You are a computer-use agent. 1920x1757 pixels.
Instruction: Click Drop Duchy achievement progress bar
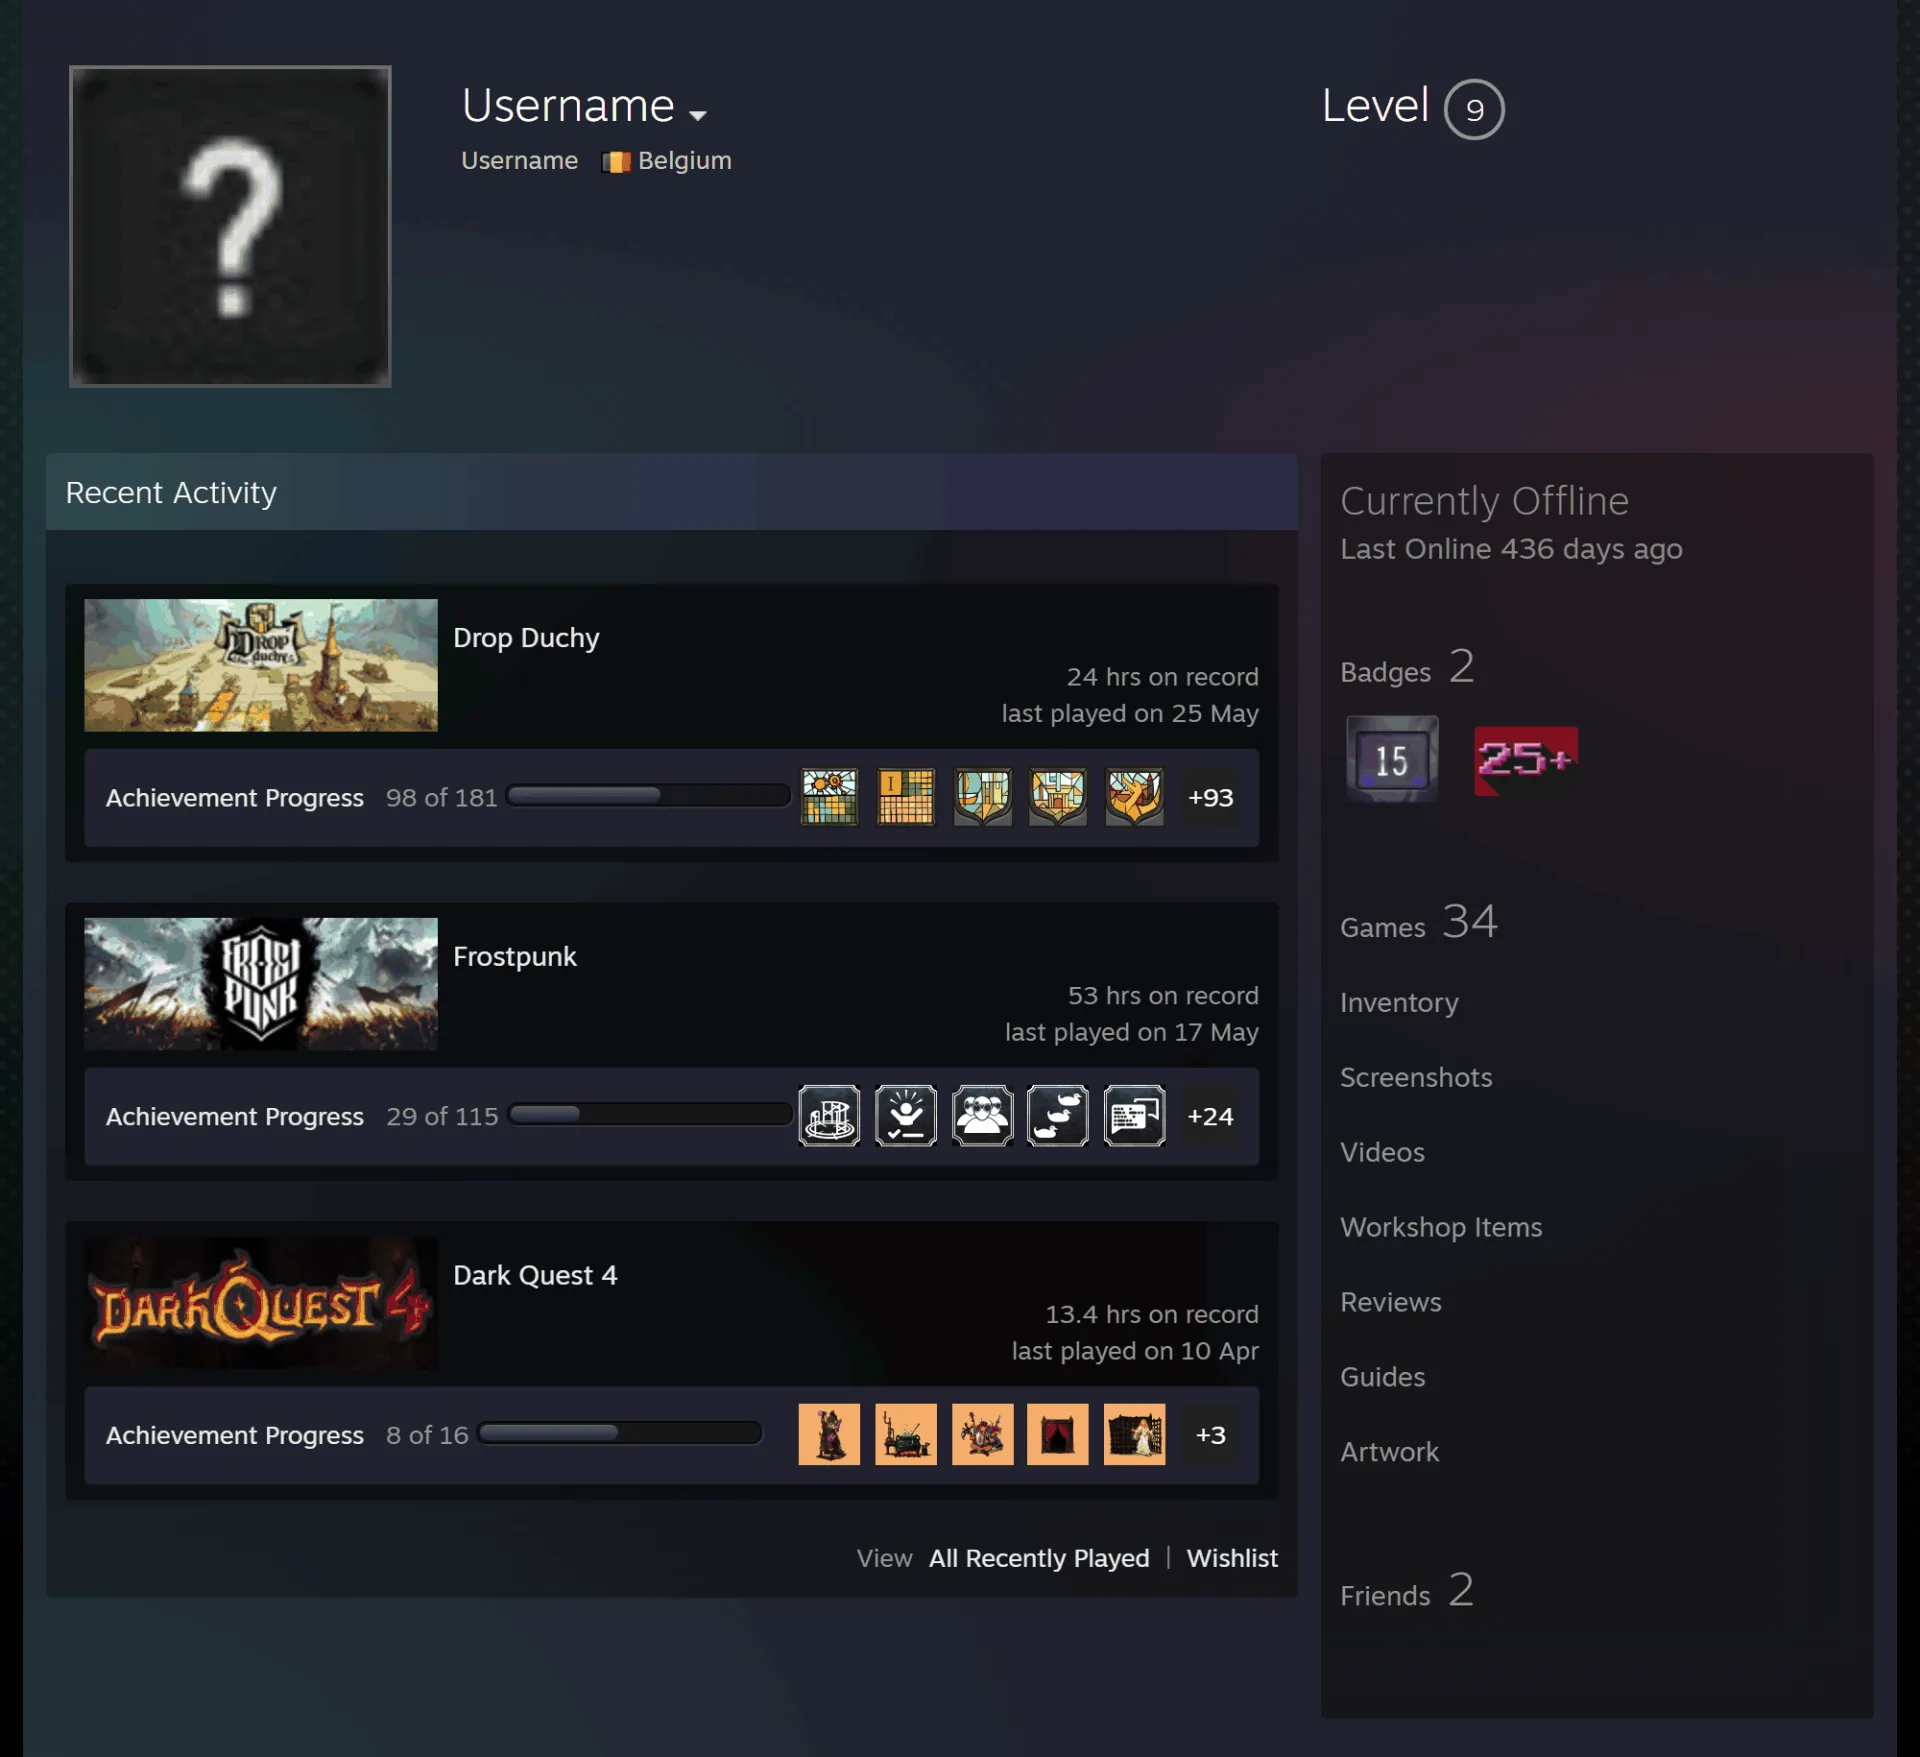pyautogui.click(x=648, y=796)
